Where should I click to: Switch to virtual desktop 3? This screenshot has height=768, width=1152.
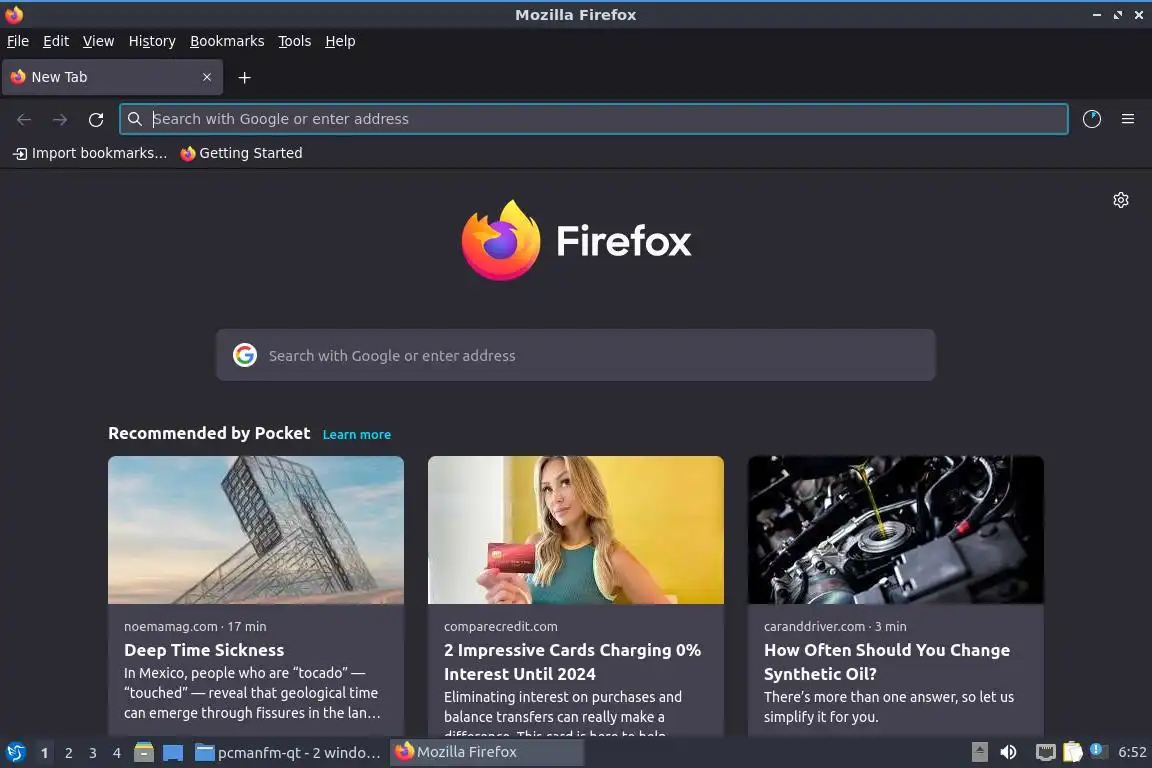93,753
